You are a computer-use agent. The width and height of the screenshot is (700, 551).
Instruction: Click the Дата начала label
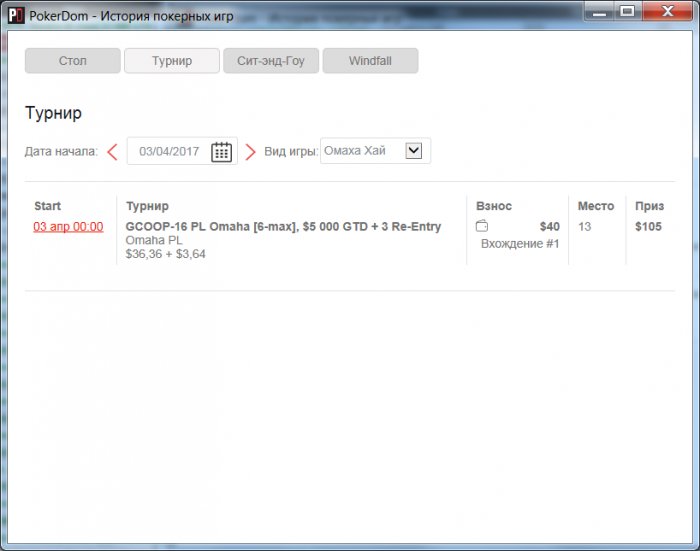(61, 151)
